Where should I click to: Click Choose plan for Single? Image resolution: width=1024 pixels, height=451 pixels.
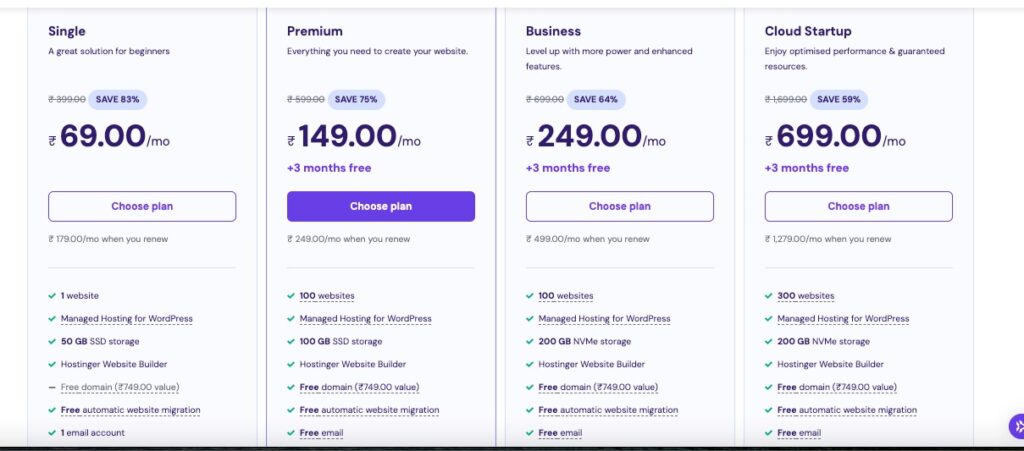142,206
